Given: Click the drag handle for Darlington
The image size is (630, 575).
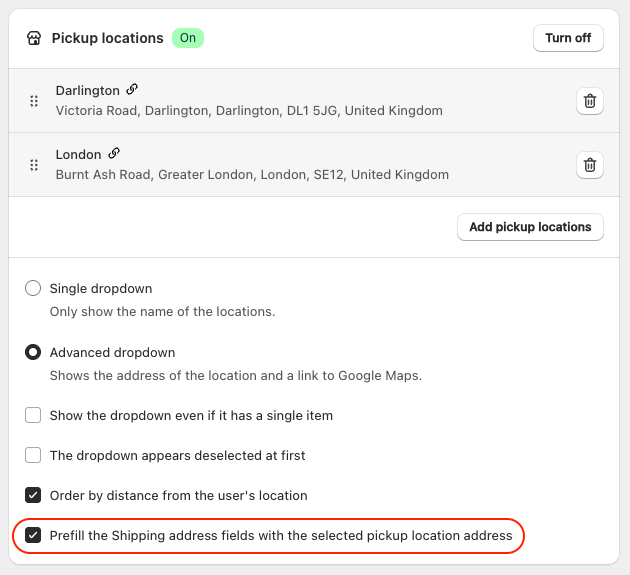Looking at the screenshot, I should click(34, 101).
